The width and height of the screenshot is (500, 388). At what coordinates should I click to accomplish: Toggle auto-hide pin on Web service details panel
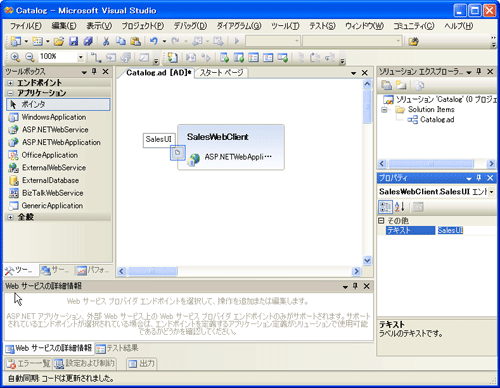click(355, 286)
